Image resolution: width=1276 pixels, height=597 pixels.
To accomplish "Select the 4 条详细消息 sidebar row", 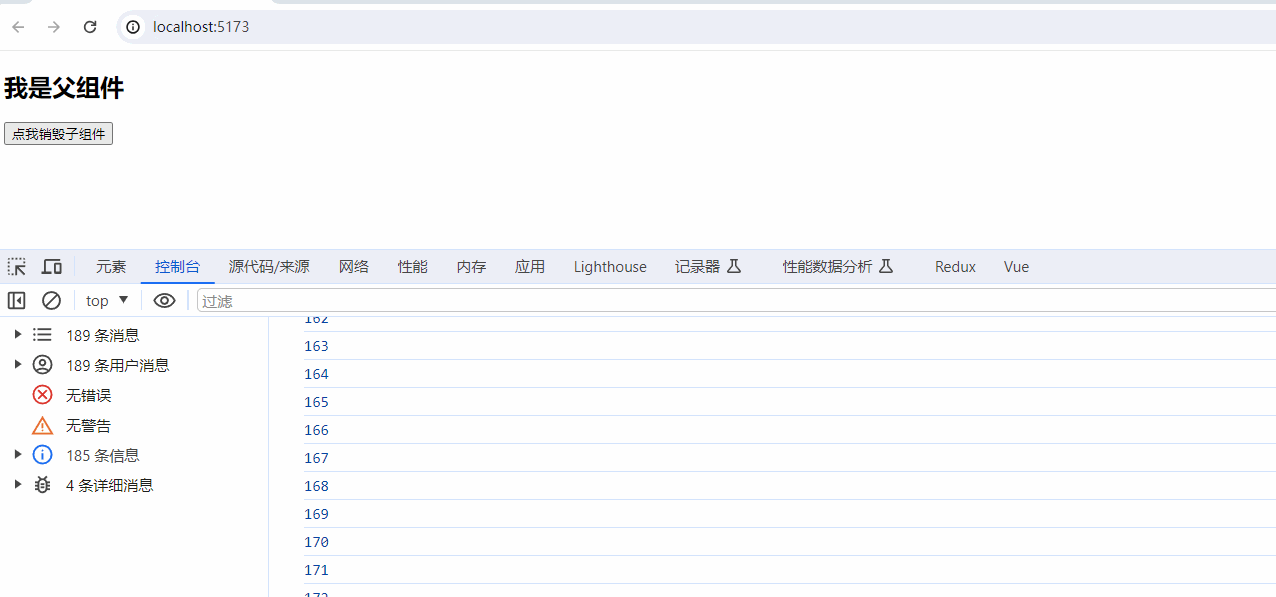I will tap(134, 485).
